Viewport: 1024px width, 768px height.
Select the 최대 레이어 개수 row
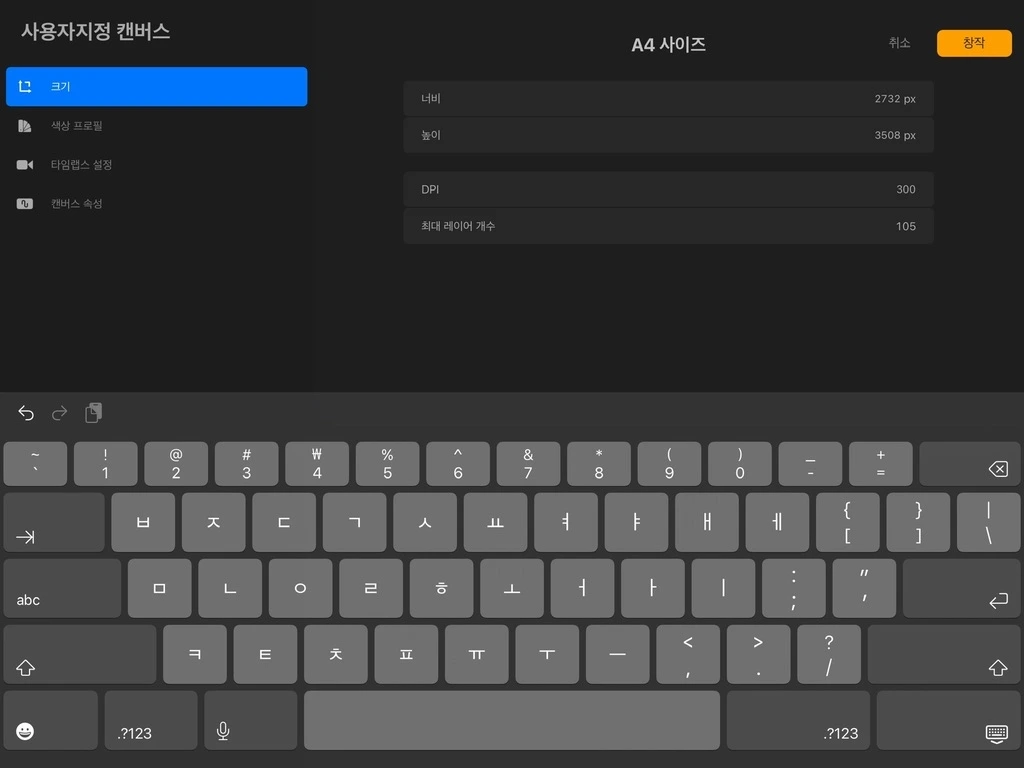pos(668,226)
